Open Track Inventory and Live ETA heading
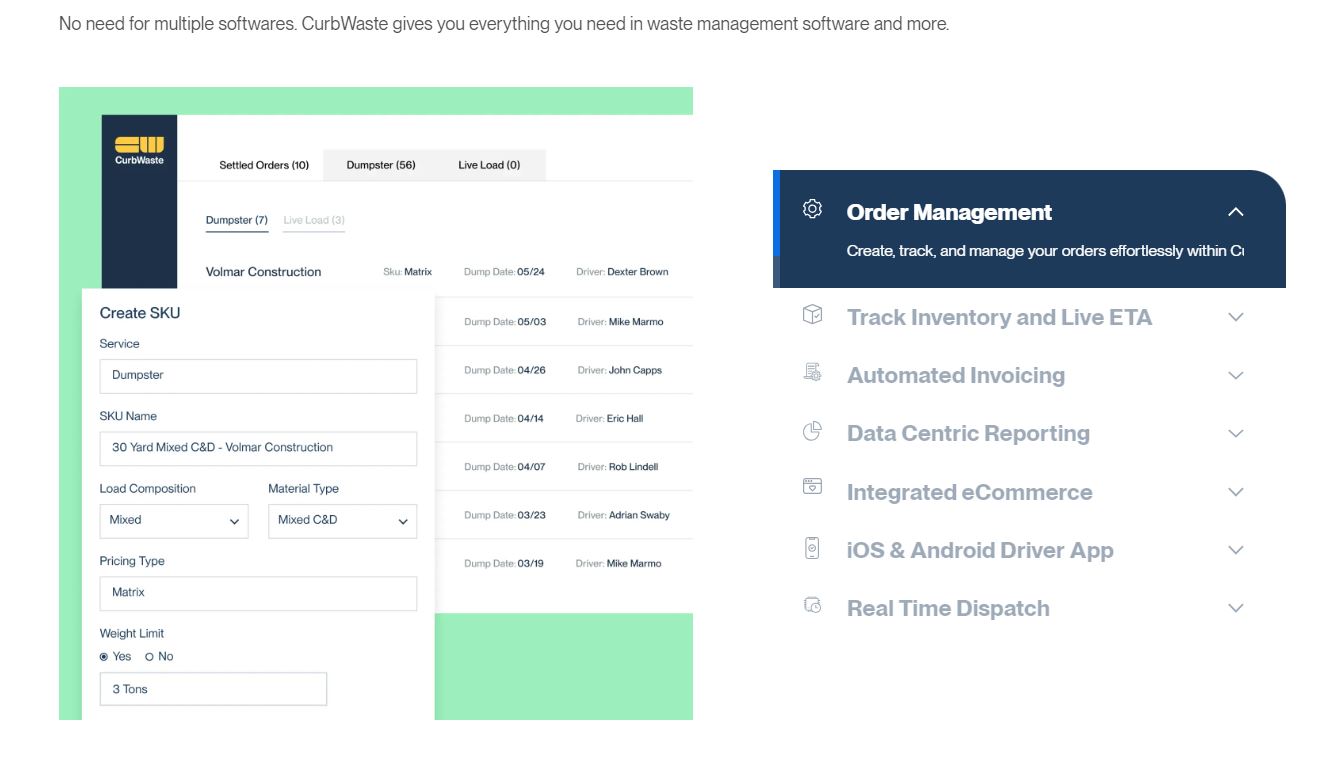The image size is (1337, 784). coord(999,317)
